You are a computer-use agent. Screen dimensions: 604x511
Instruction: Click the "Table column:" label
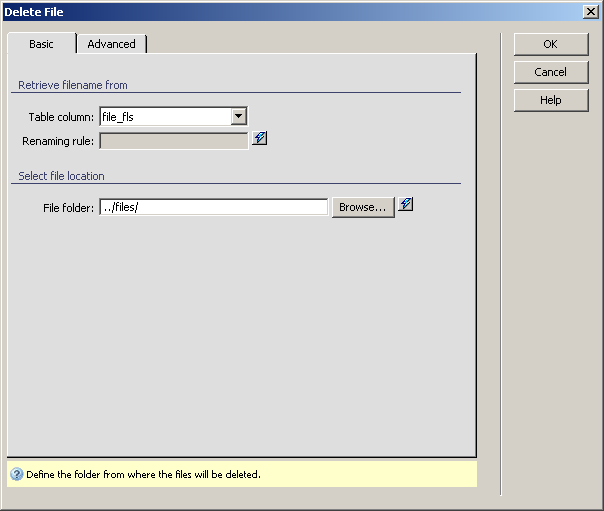pyautogui.click(x=61, y=117)
